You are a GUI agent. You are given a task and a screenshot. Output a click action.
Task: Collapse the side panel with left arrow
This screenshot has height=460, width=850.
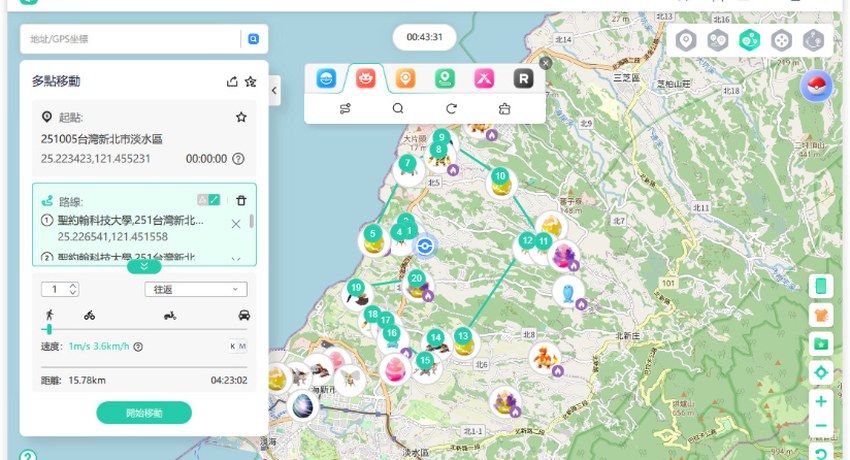pyautogui.click(x=274, y=90)
